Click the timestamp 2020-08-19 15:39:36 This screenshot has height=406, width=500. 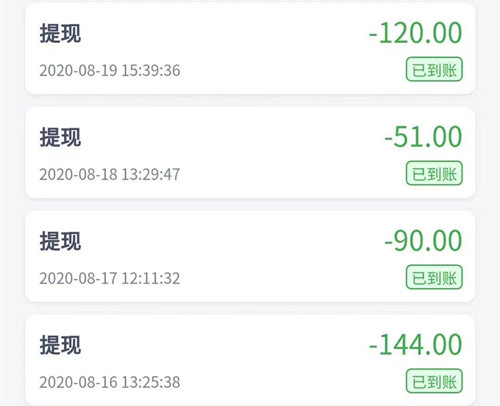(x=110, y=70)
